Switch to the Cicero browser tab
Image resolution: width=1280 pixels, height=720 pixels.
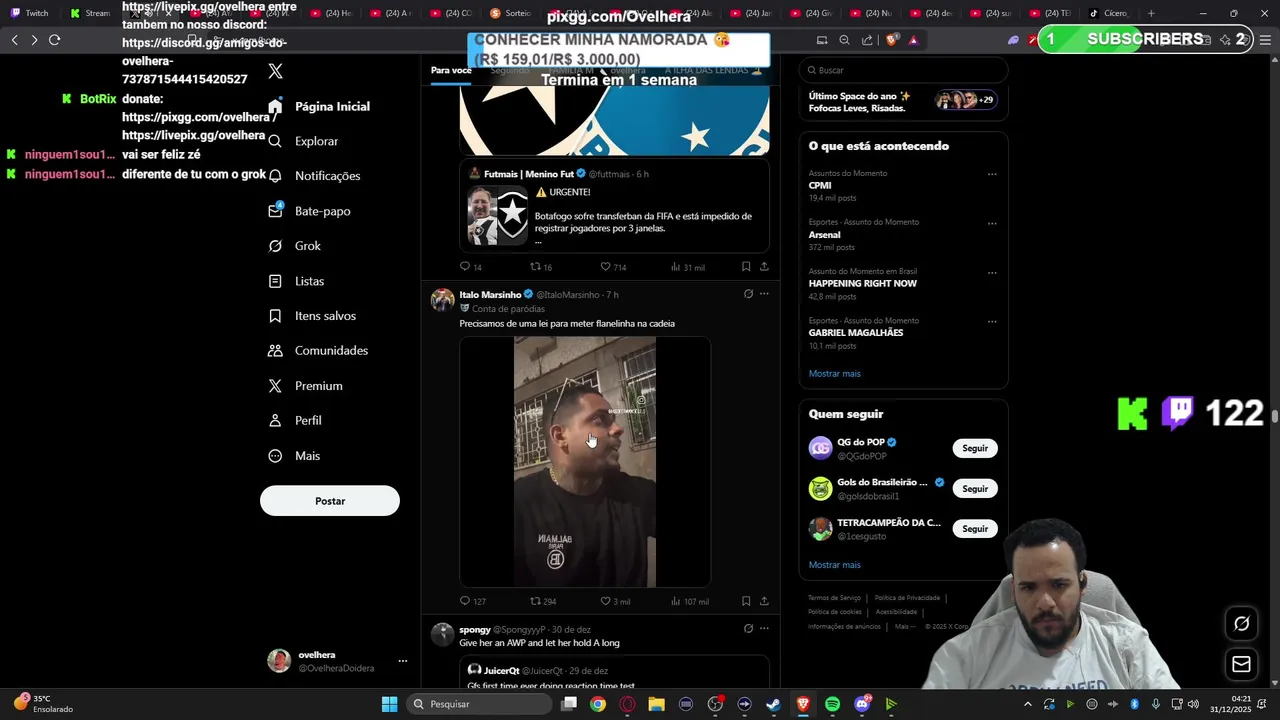1109,13
